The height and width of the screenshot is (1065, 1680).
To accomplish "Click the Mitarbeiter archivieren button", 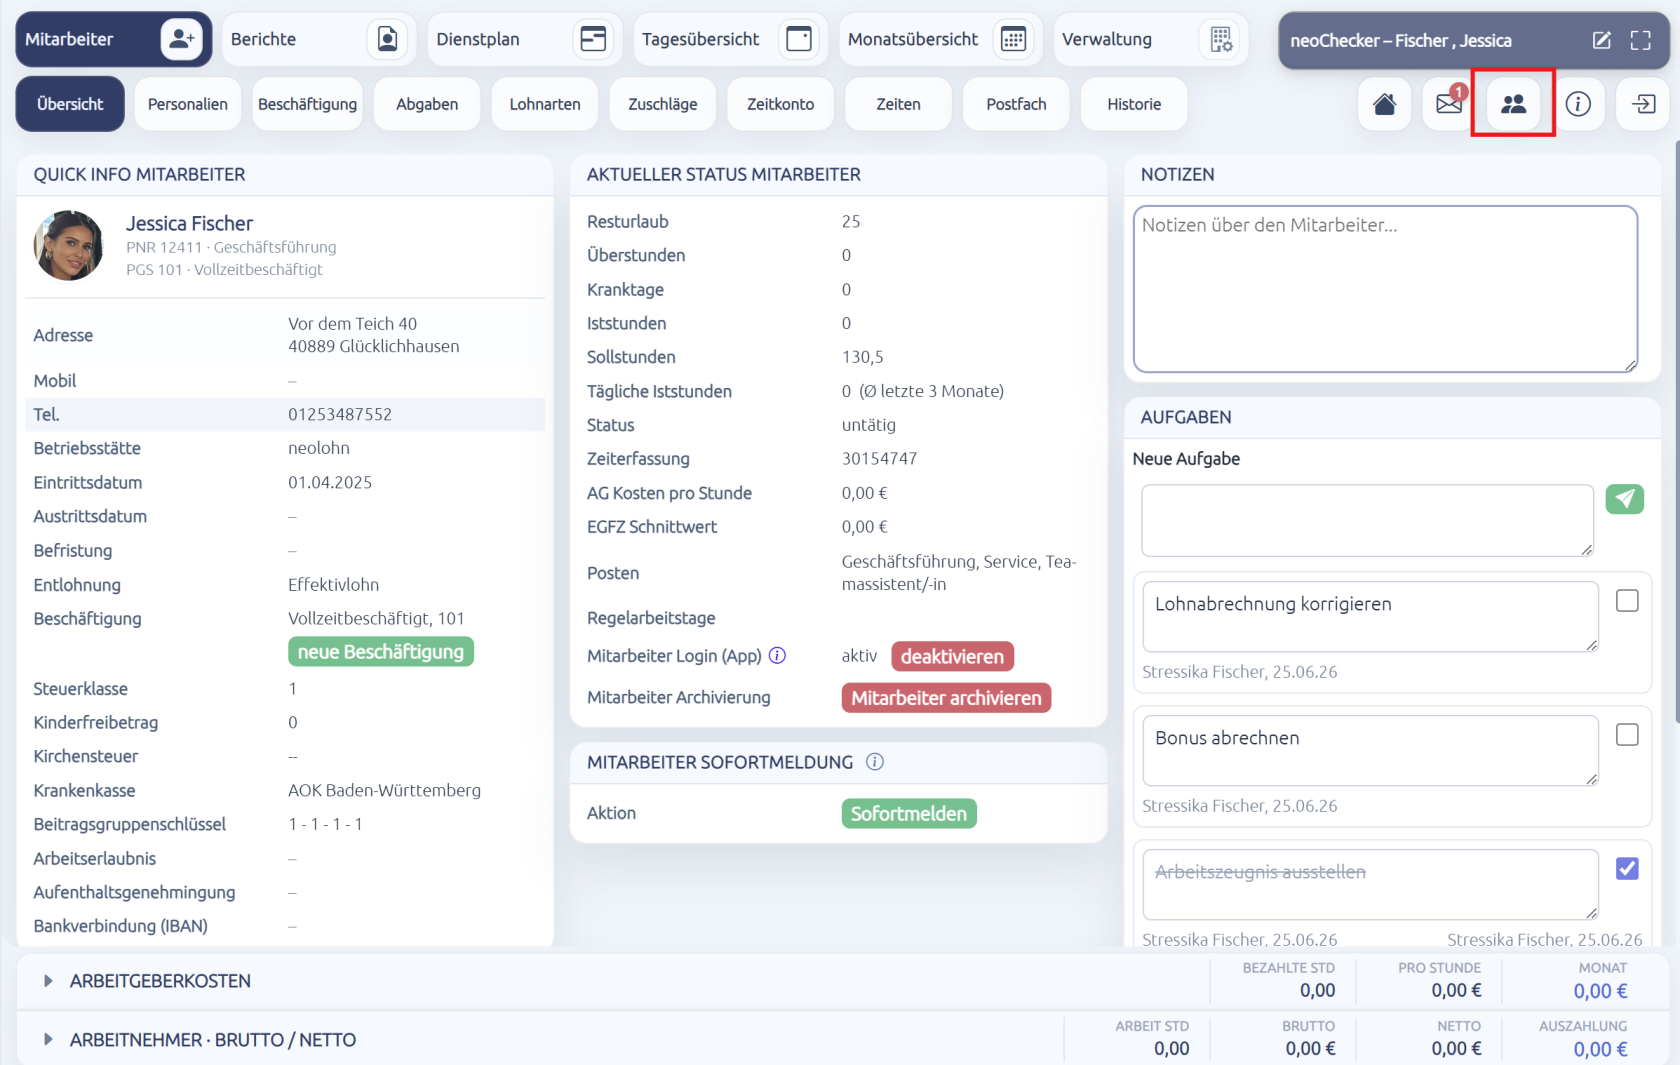I will tap(946, 698).
